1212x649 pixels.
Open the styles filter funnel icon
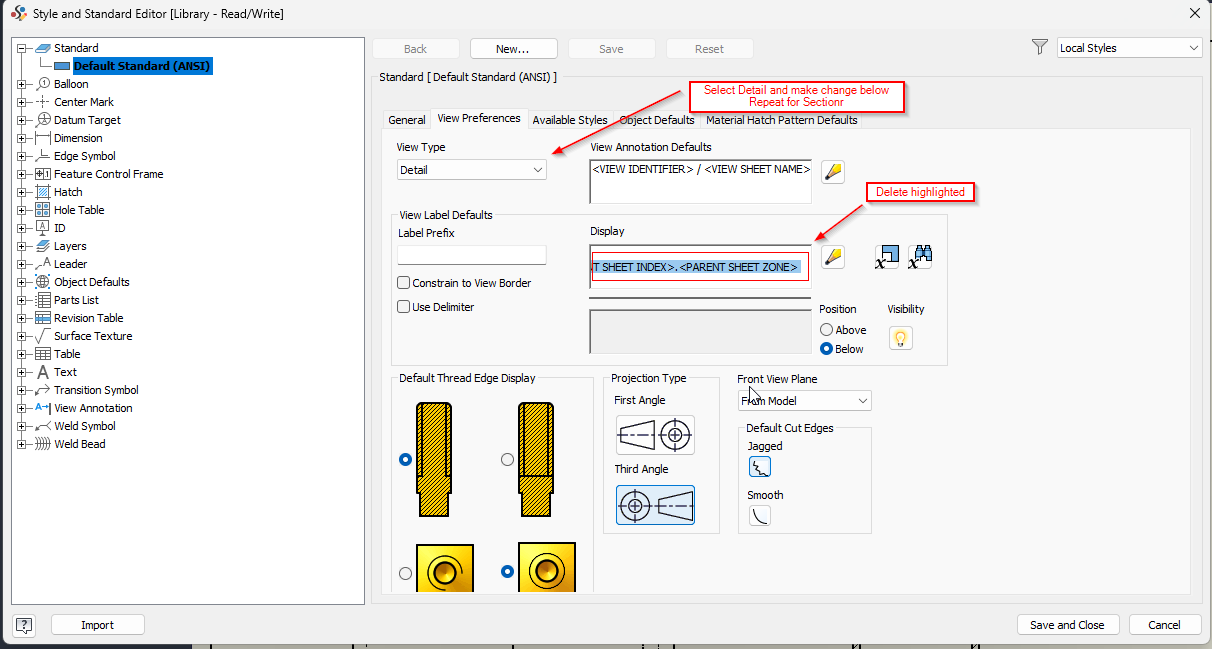tap(1040, 46)
